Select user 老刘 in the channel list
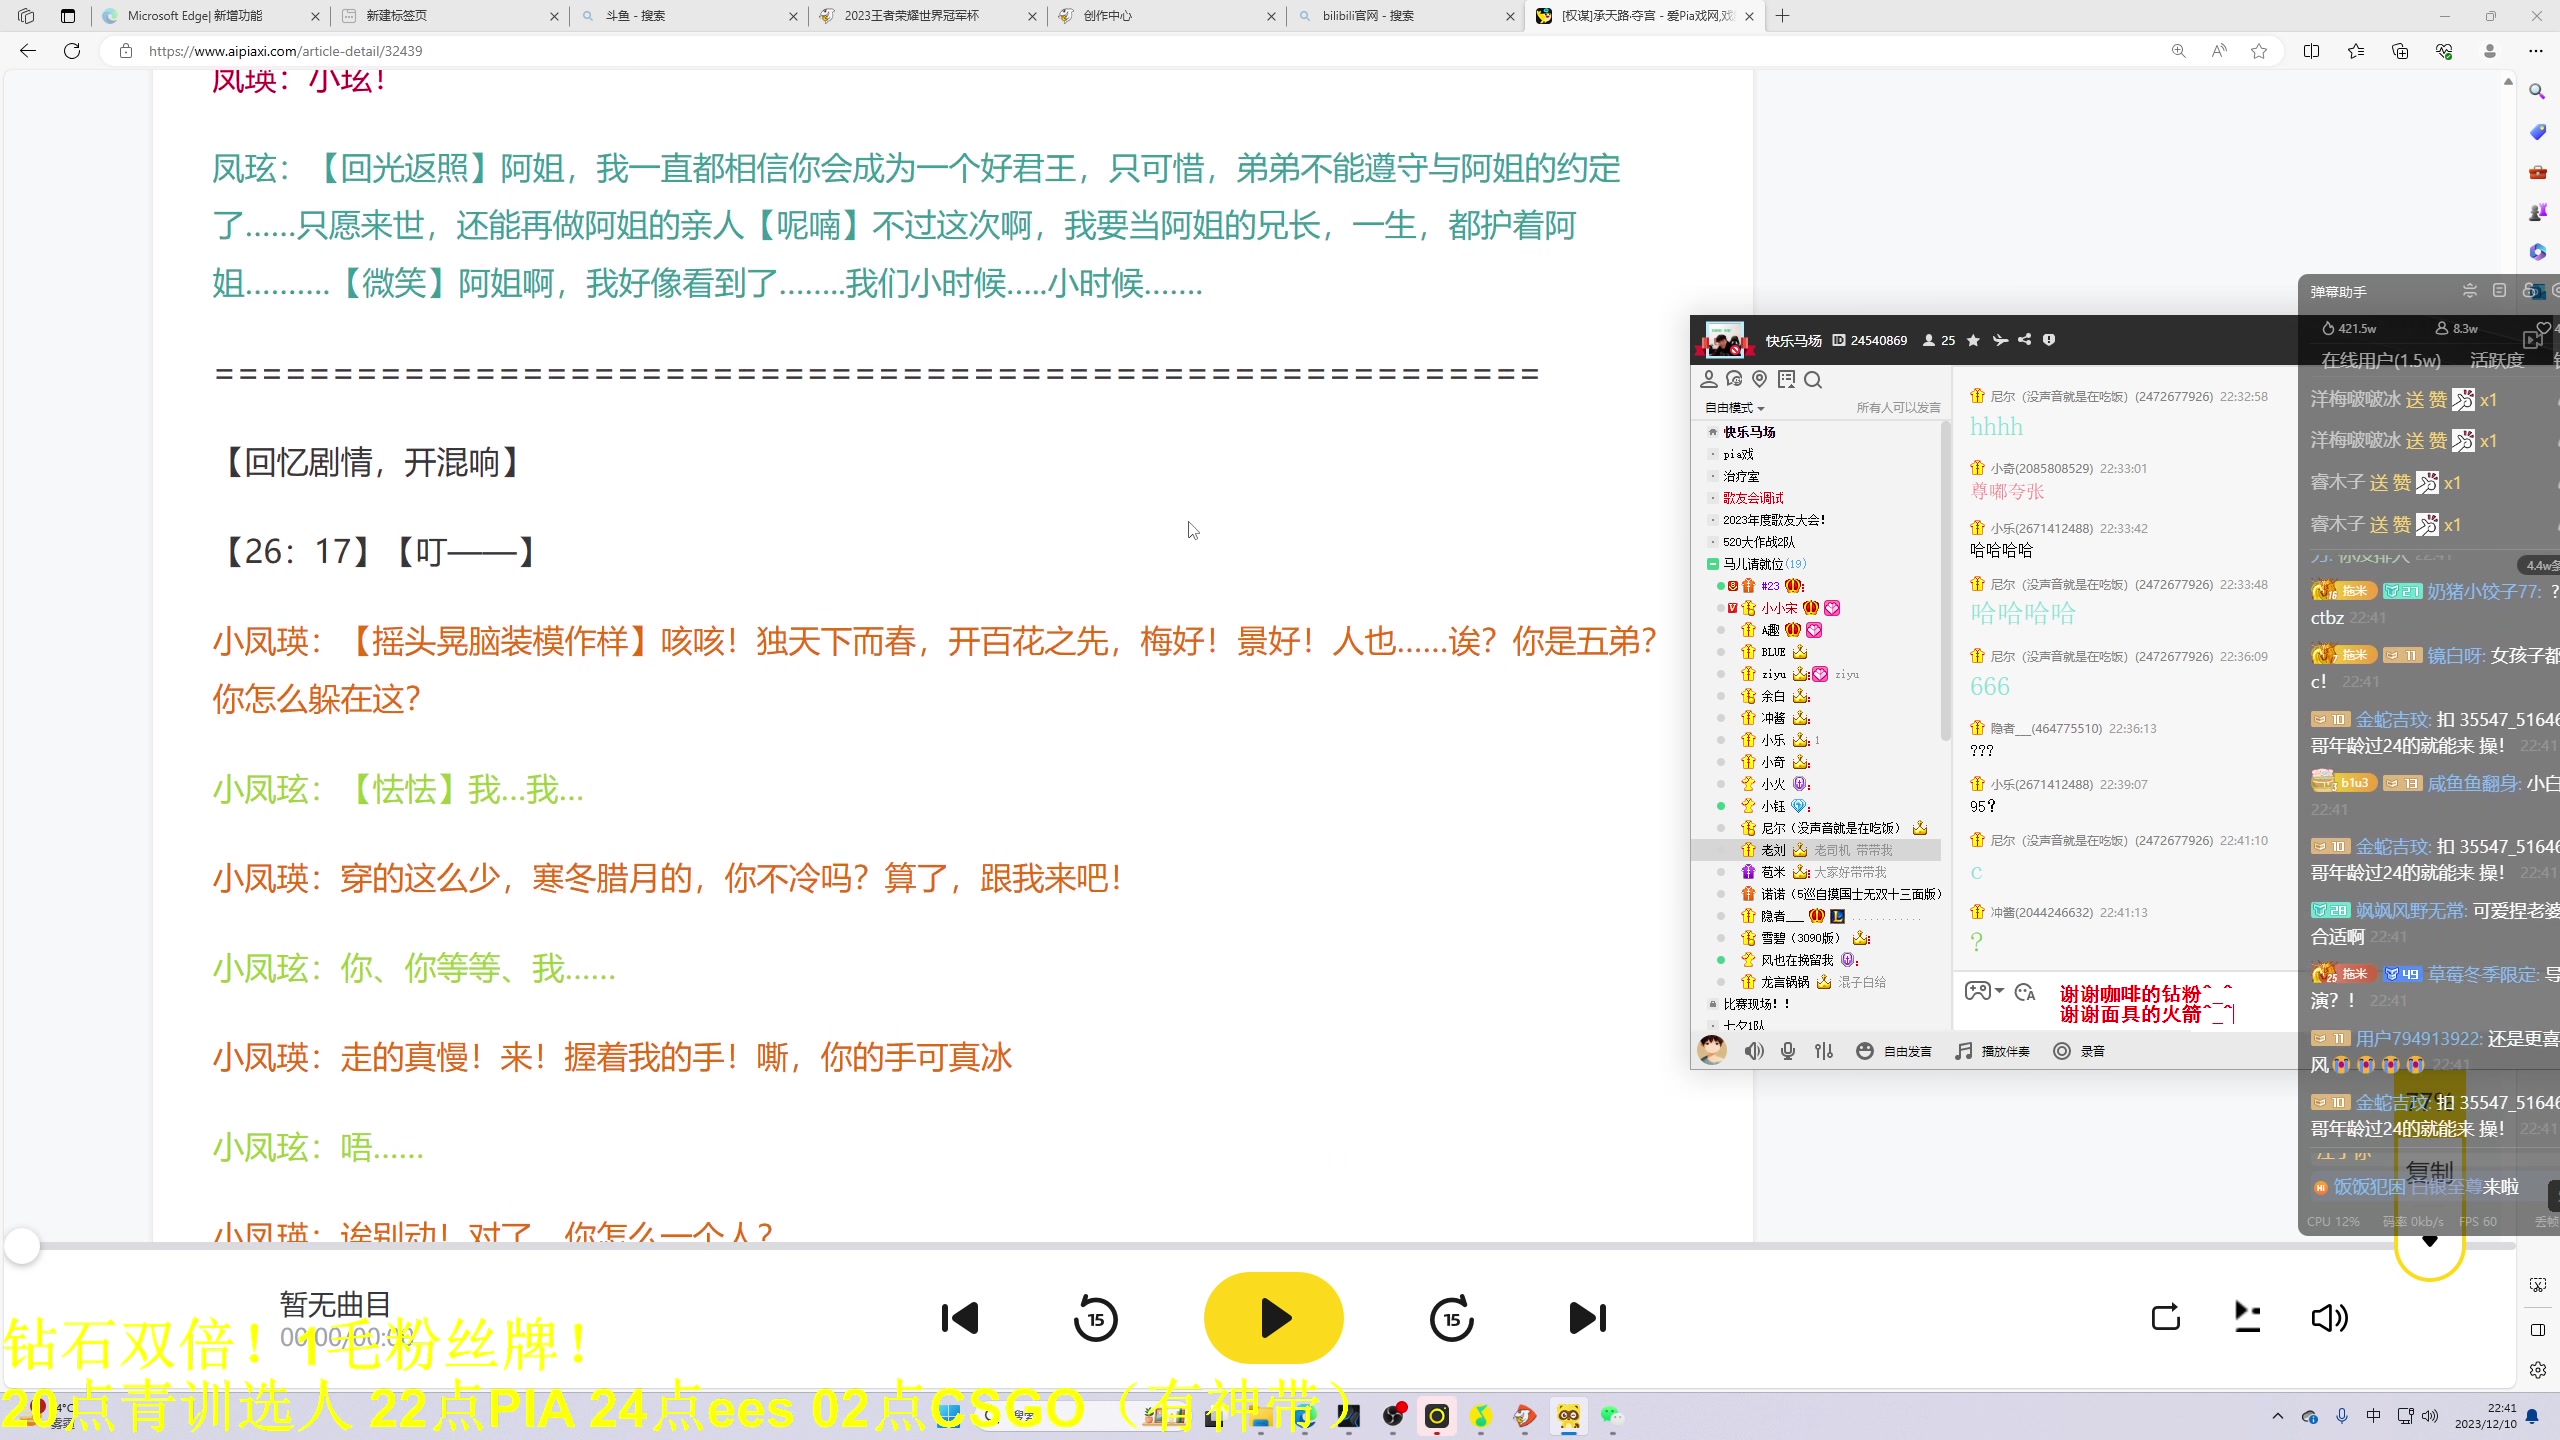 pyautogui.click(x=1773, y=850)
